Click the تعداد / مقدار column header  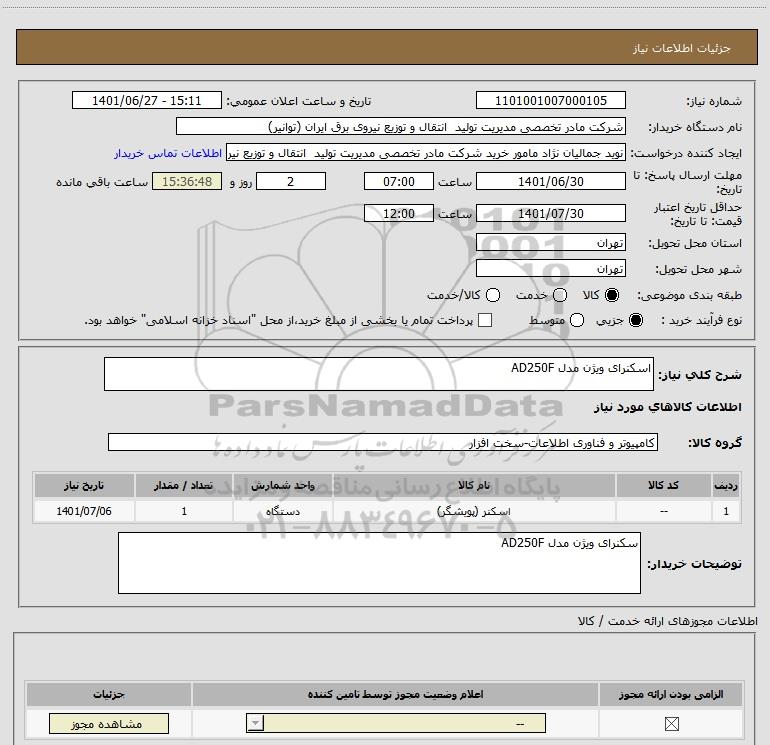(x=184, y=485)
